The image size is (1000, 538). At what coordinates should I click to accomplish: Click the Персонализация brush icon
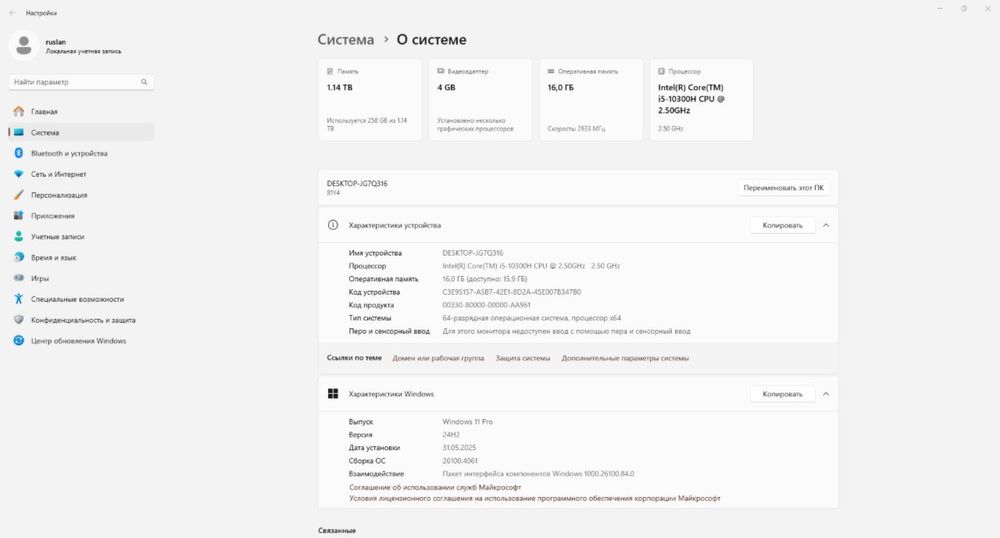point(18,195)
